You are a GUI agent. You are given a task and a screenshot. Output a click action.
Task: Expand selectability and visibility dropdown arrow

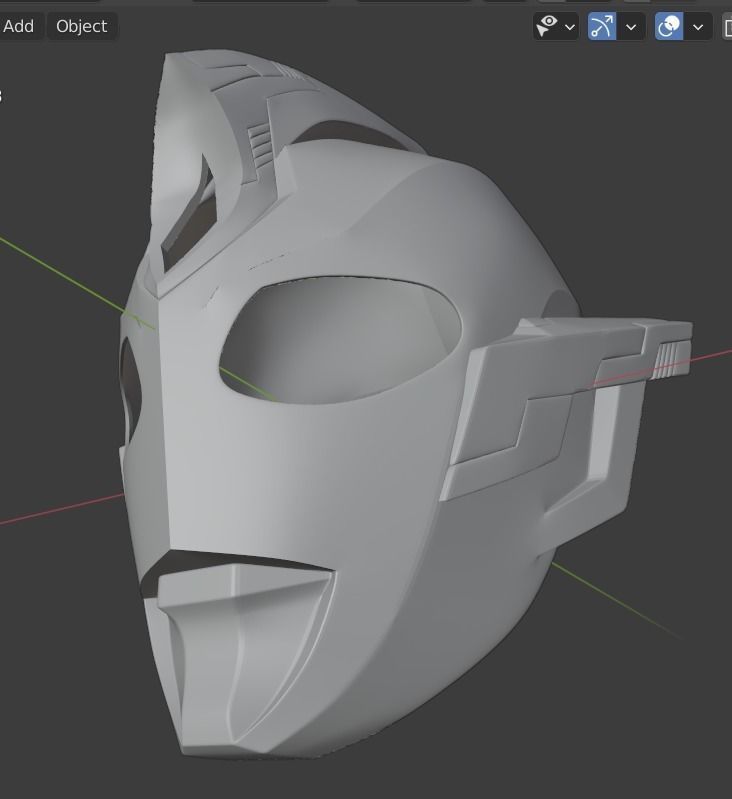pyautogui.click(x=570, y=26)
